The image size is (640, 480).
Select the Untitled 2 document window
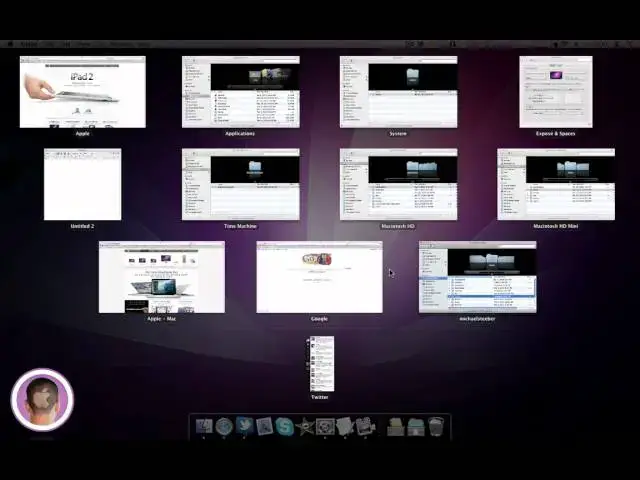coord(82,184)
